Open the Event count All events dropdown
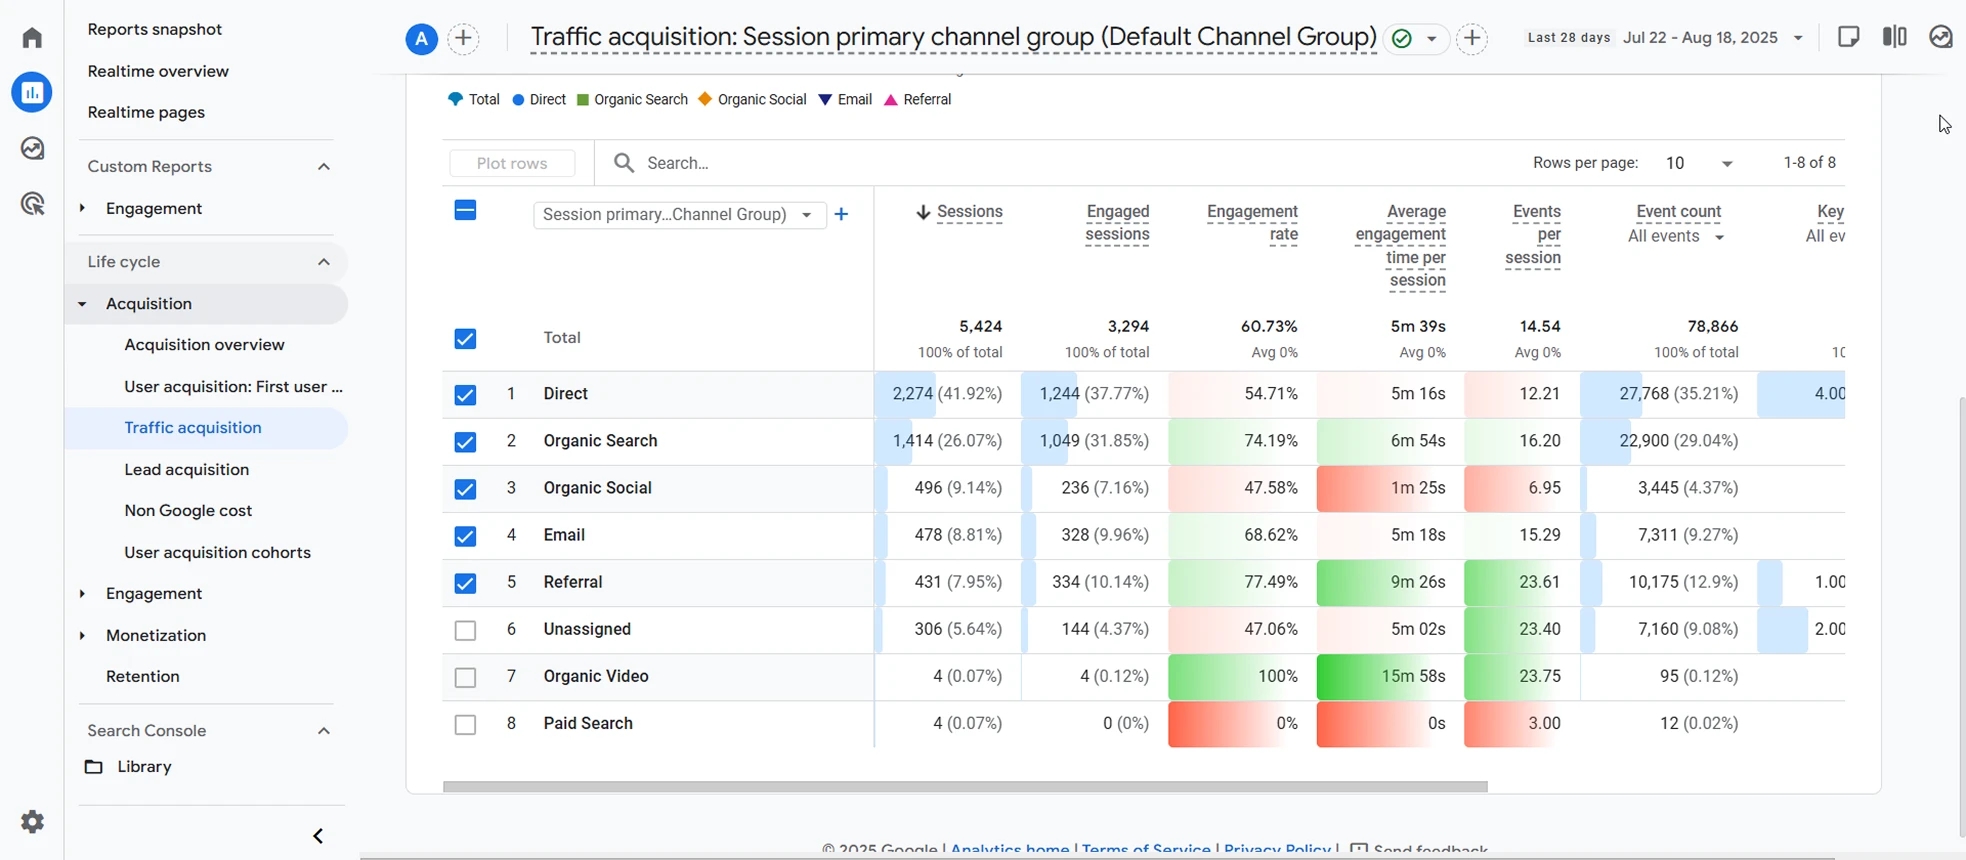The width and height of the screenshot is (1966, 860). tap(1676, 237)
